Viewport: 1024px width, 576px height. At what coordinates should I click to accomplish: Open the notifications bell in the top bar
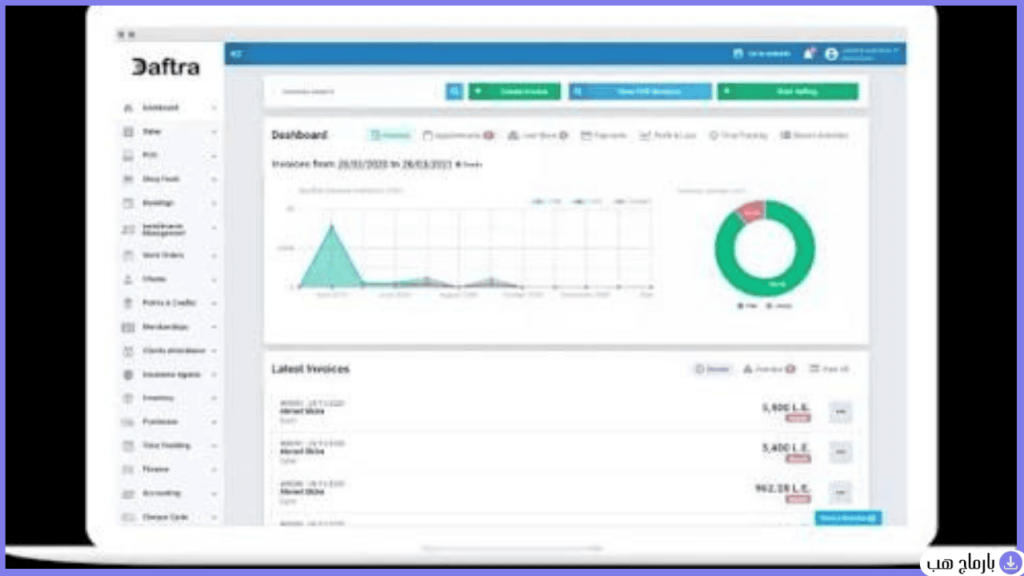click(x=809, y=54)
